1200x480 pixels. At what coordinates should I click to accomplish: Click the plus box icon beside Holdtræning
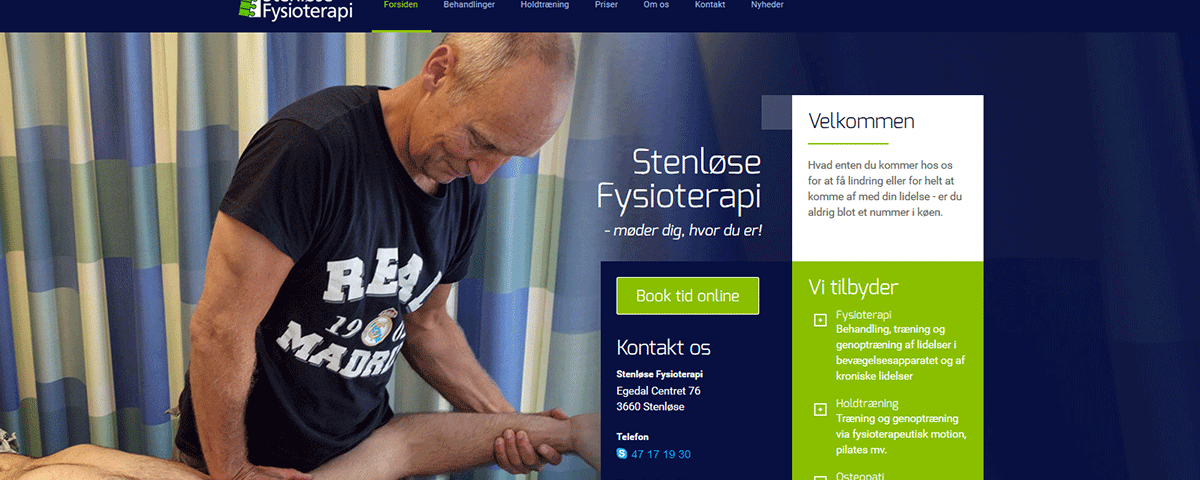[x=820, y=410]
